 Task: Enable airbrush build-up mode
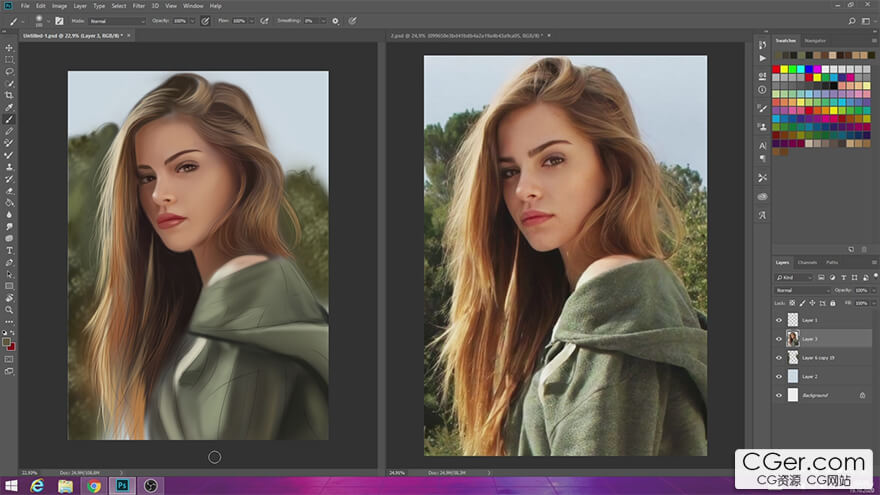(264, 21)
